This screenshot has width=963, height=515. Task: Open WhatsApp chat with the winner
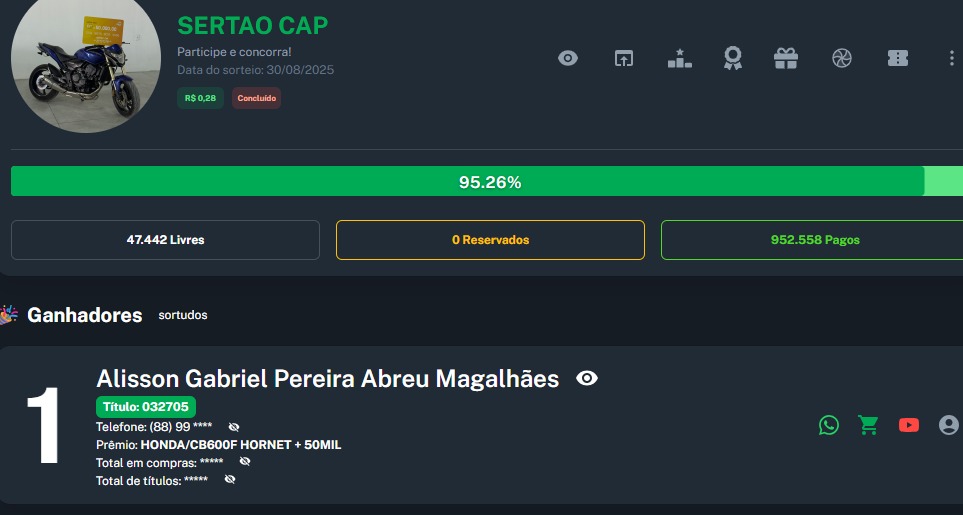pyautogui.click(x=829, y=425)
